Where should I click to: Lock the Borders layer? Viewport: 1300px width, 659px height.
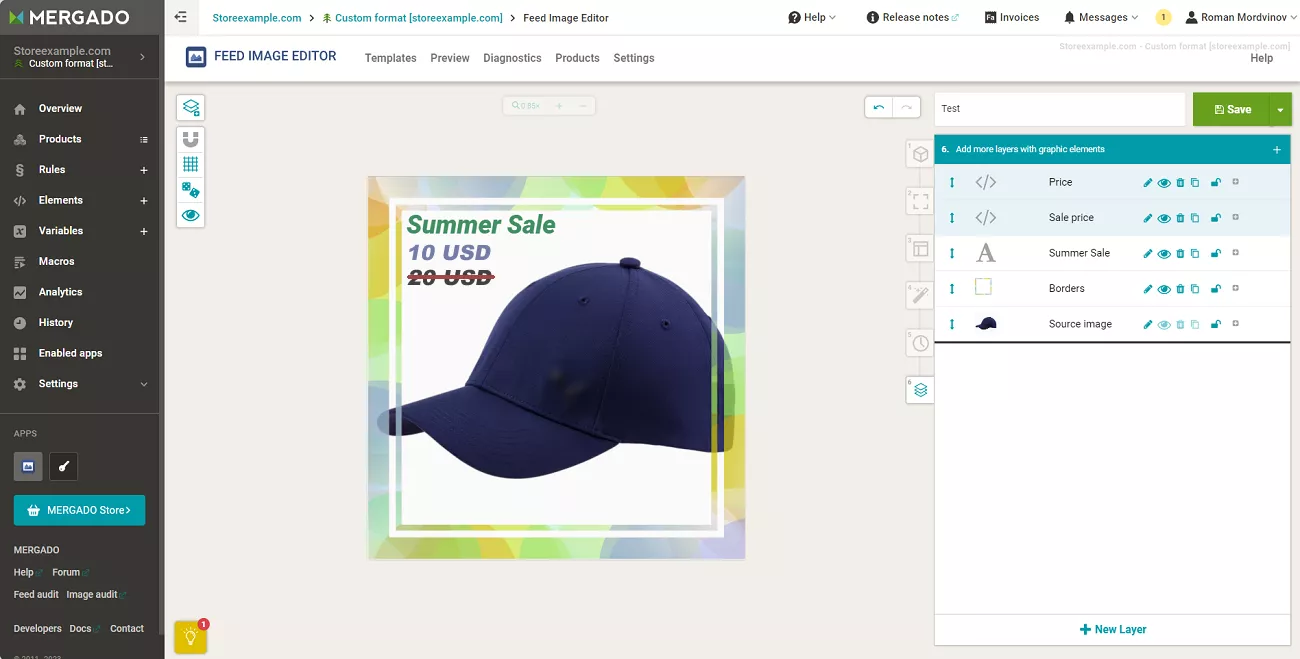click(x=1216, y=289)
